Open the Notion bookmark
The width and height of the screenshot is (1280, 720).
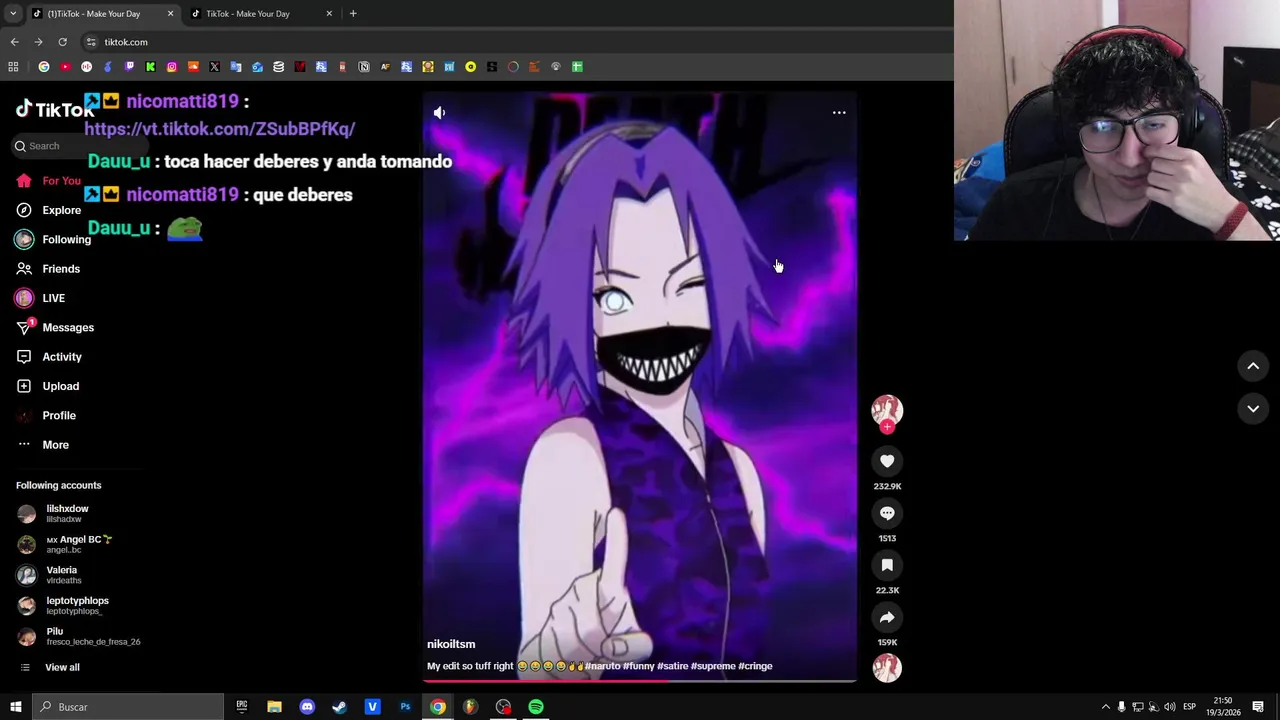(x=364, y=67)
